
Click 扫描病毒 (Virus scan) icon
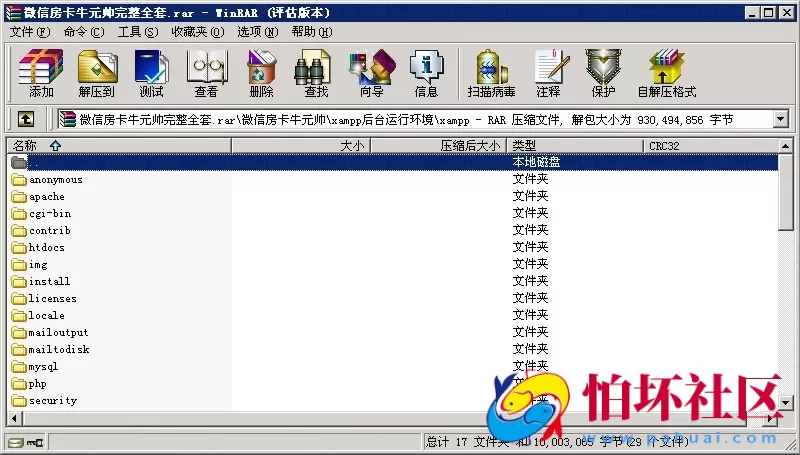[x=491, y=73]
